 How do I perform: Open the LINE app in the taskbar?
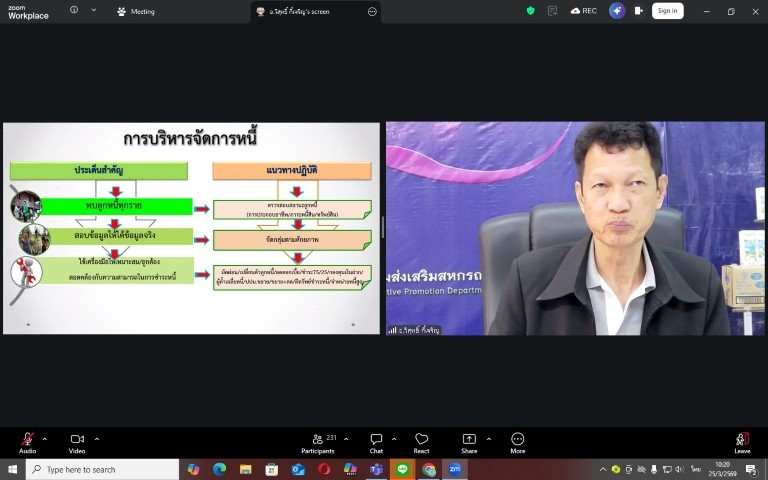coord(403,469)
